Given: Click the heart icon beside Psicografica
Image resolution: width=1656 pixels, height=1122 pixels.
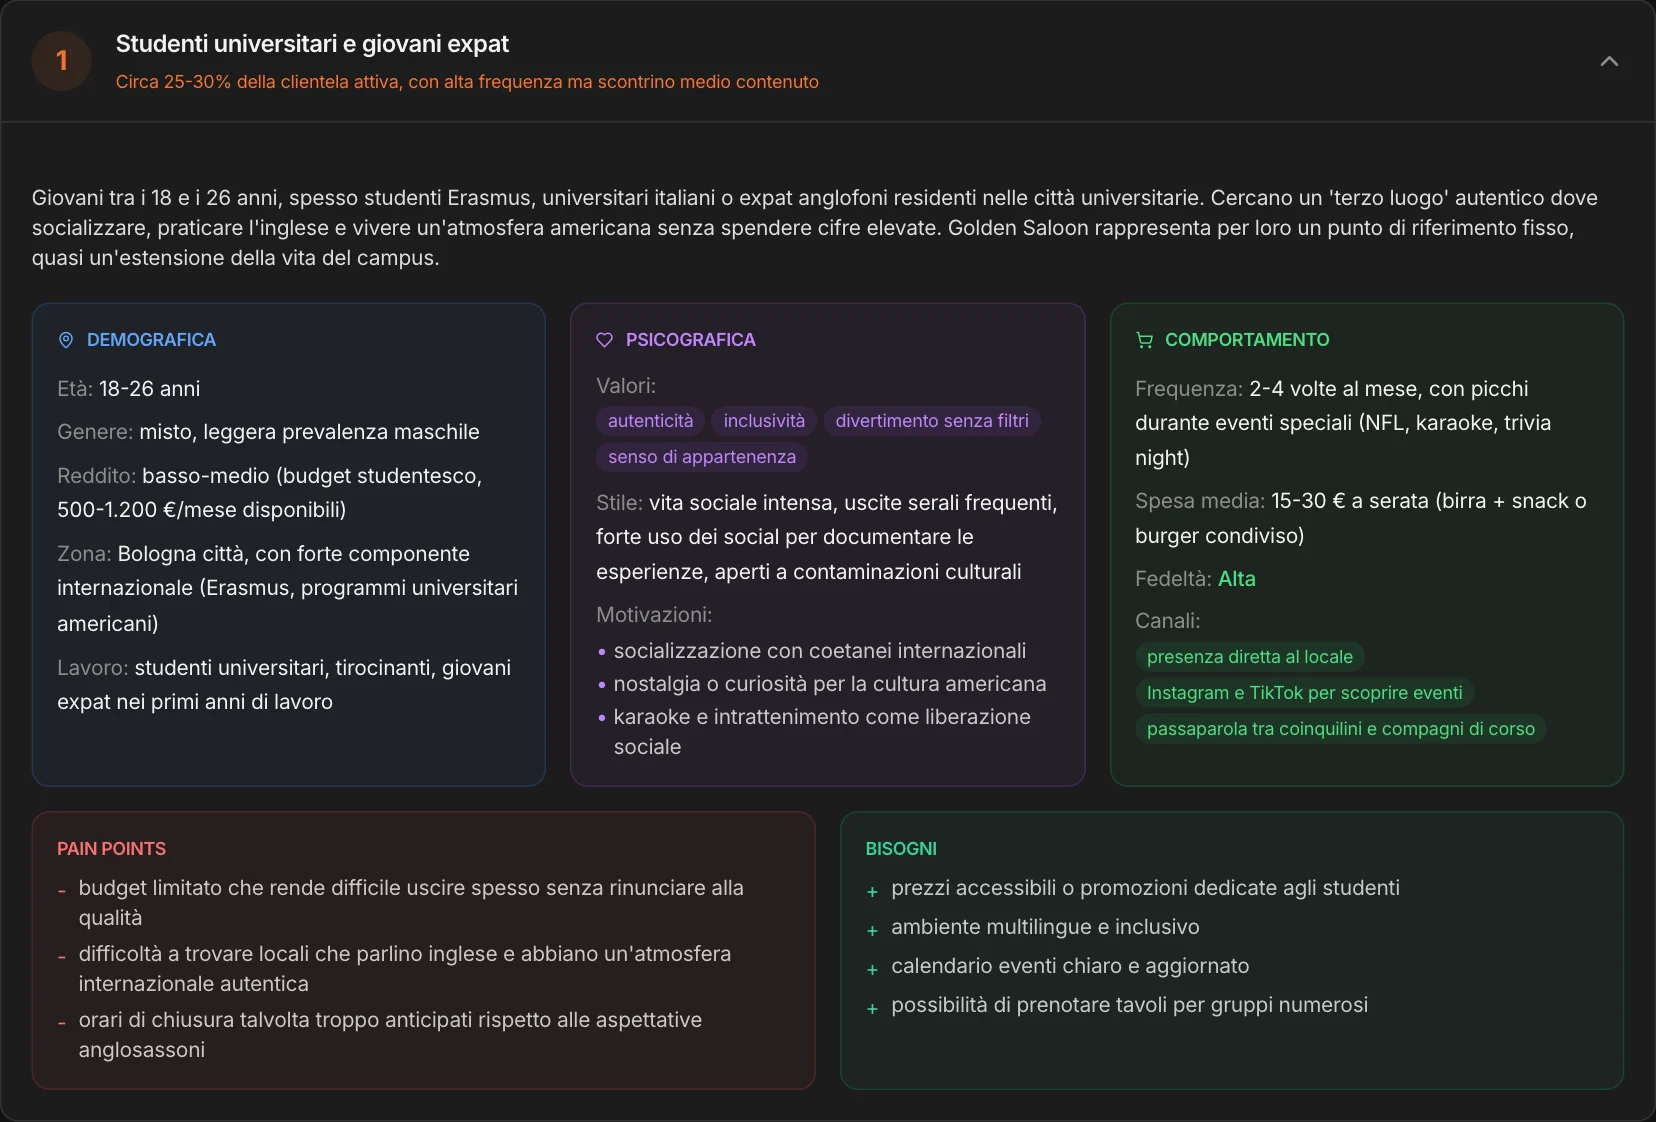Looking at the screenshot, I should (604, 340).
